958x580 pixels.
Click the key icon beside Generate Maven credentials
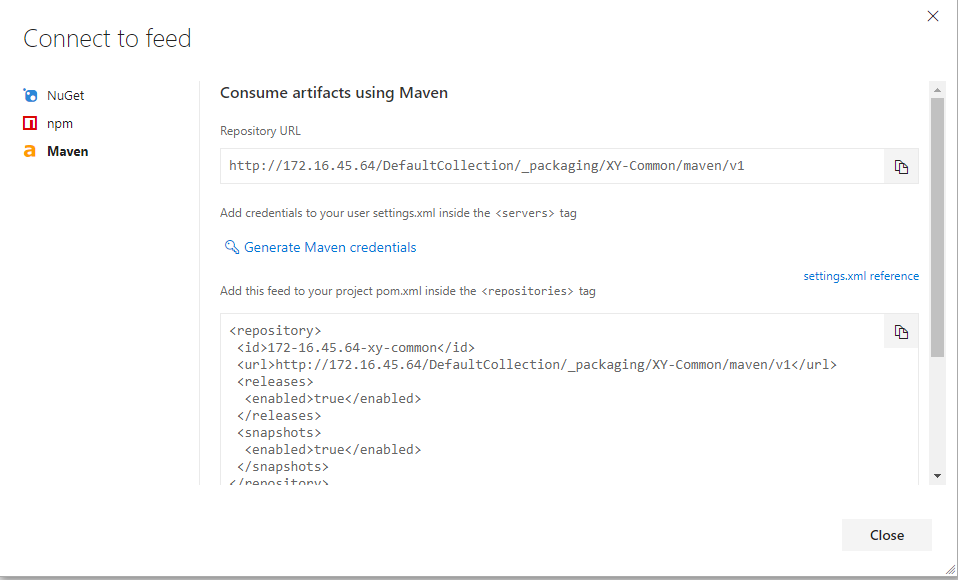232,247
